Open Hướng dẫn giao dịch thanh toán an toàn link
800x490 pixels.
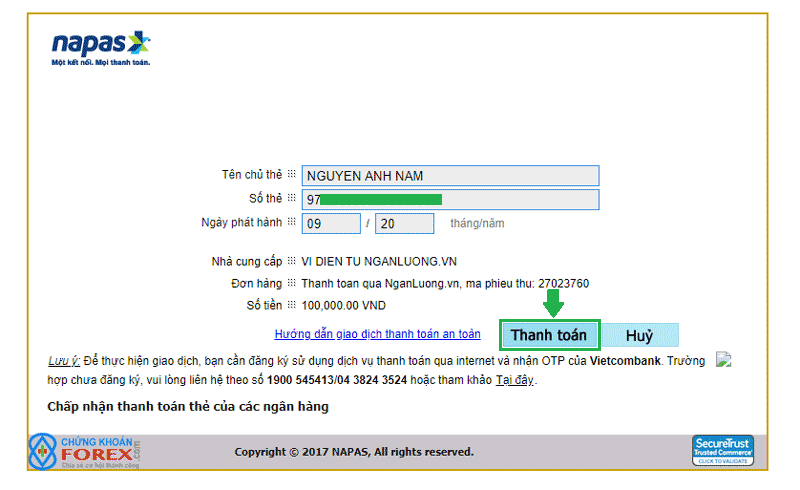click(x=378, y=334)
